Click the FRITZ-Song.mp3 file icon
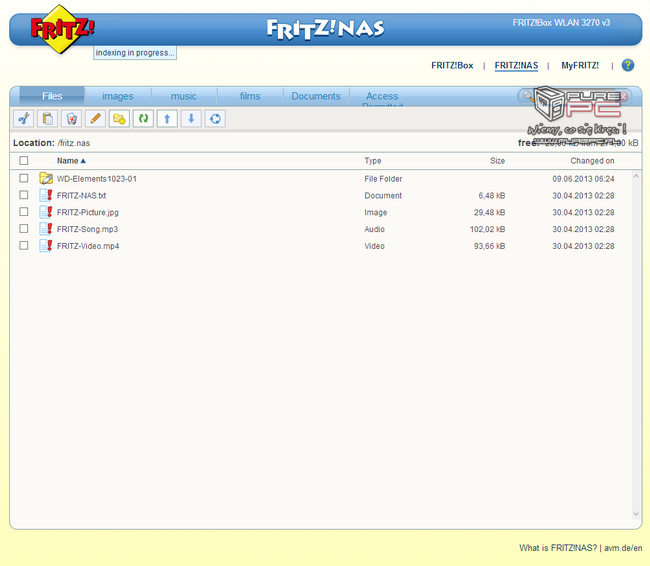 46,229
